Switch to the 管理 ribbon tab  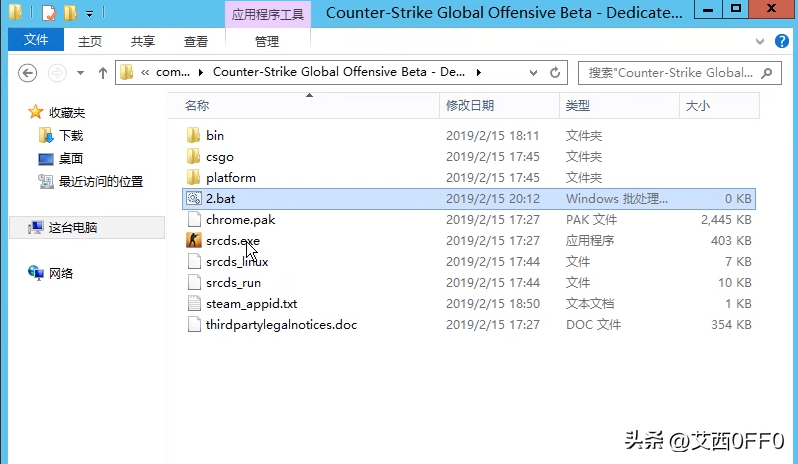click(x=267, y=41)
